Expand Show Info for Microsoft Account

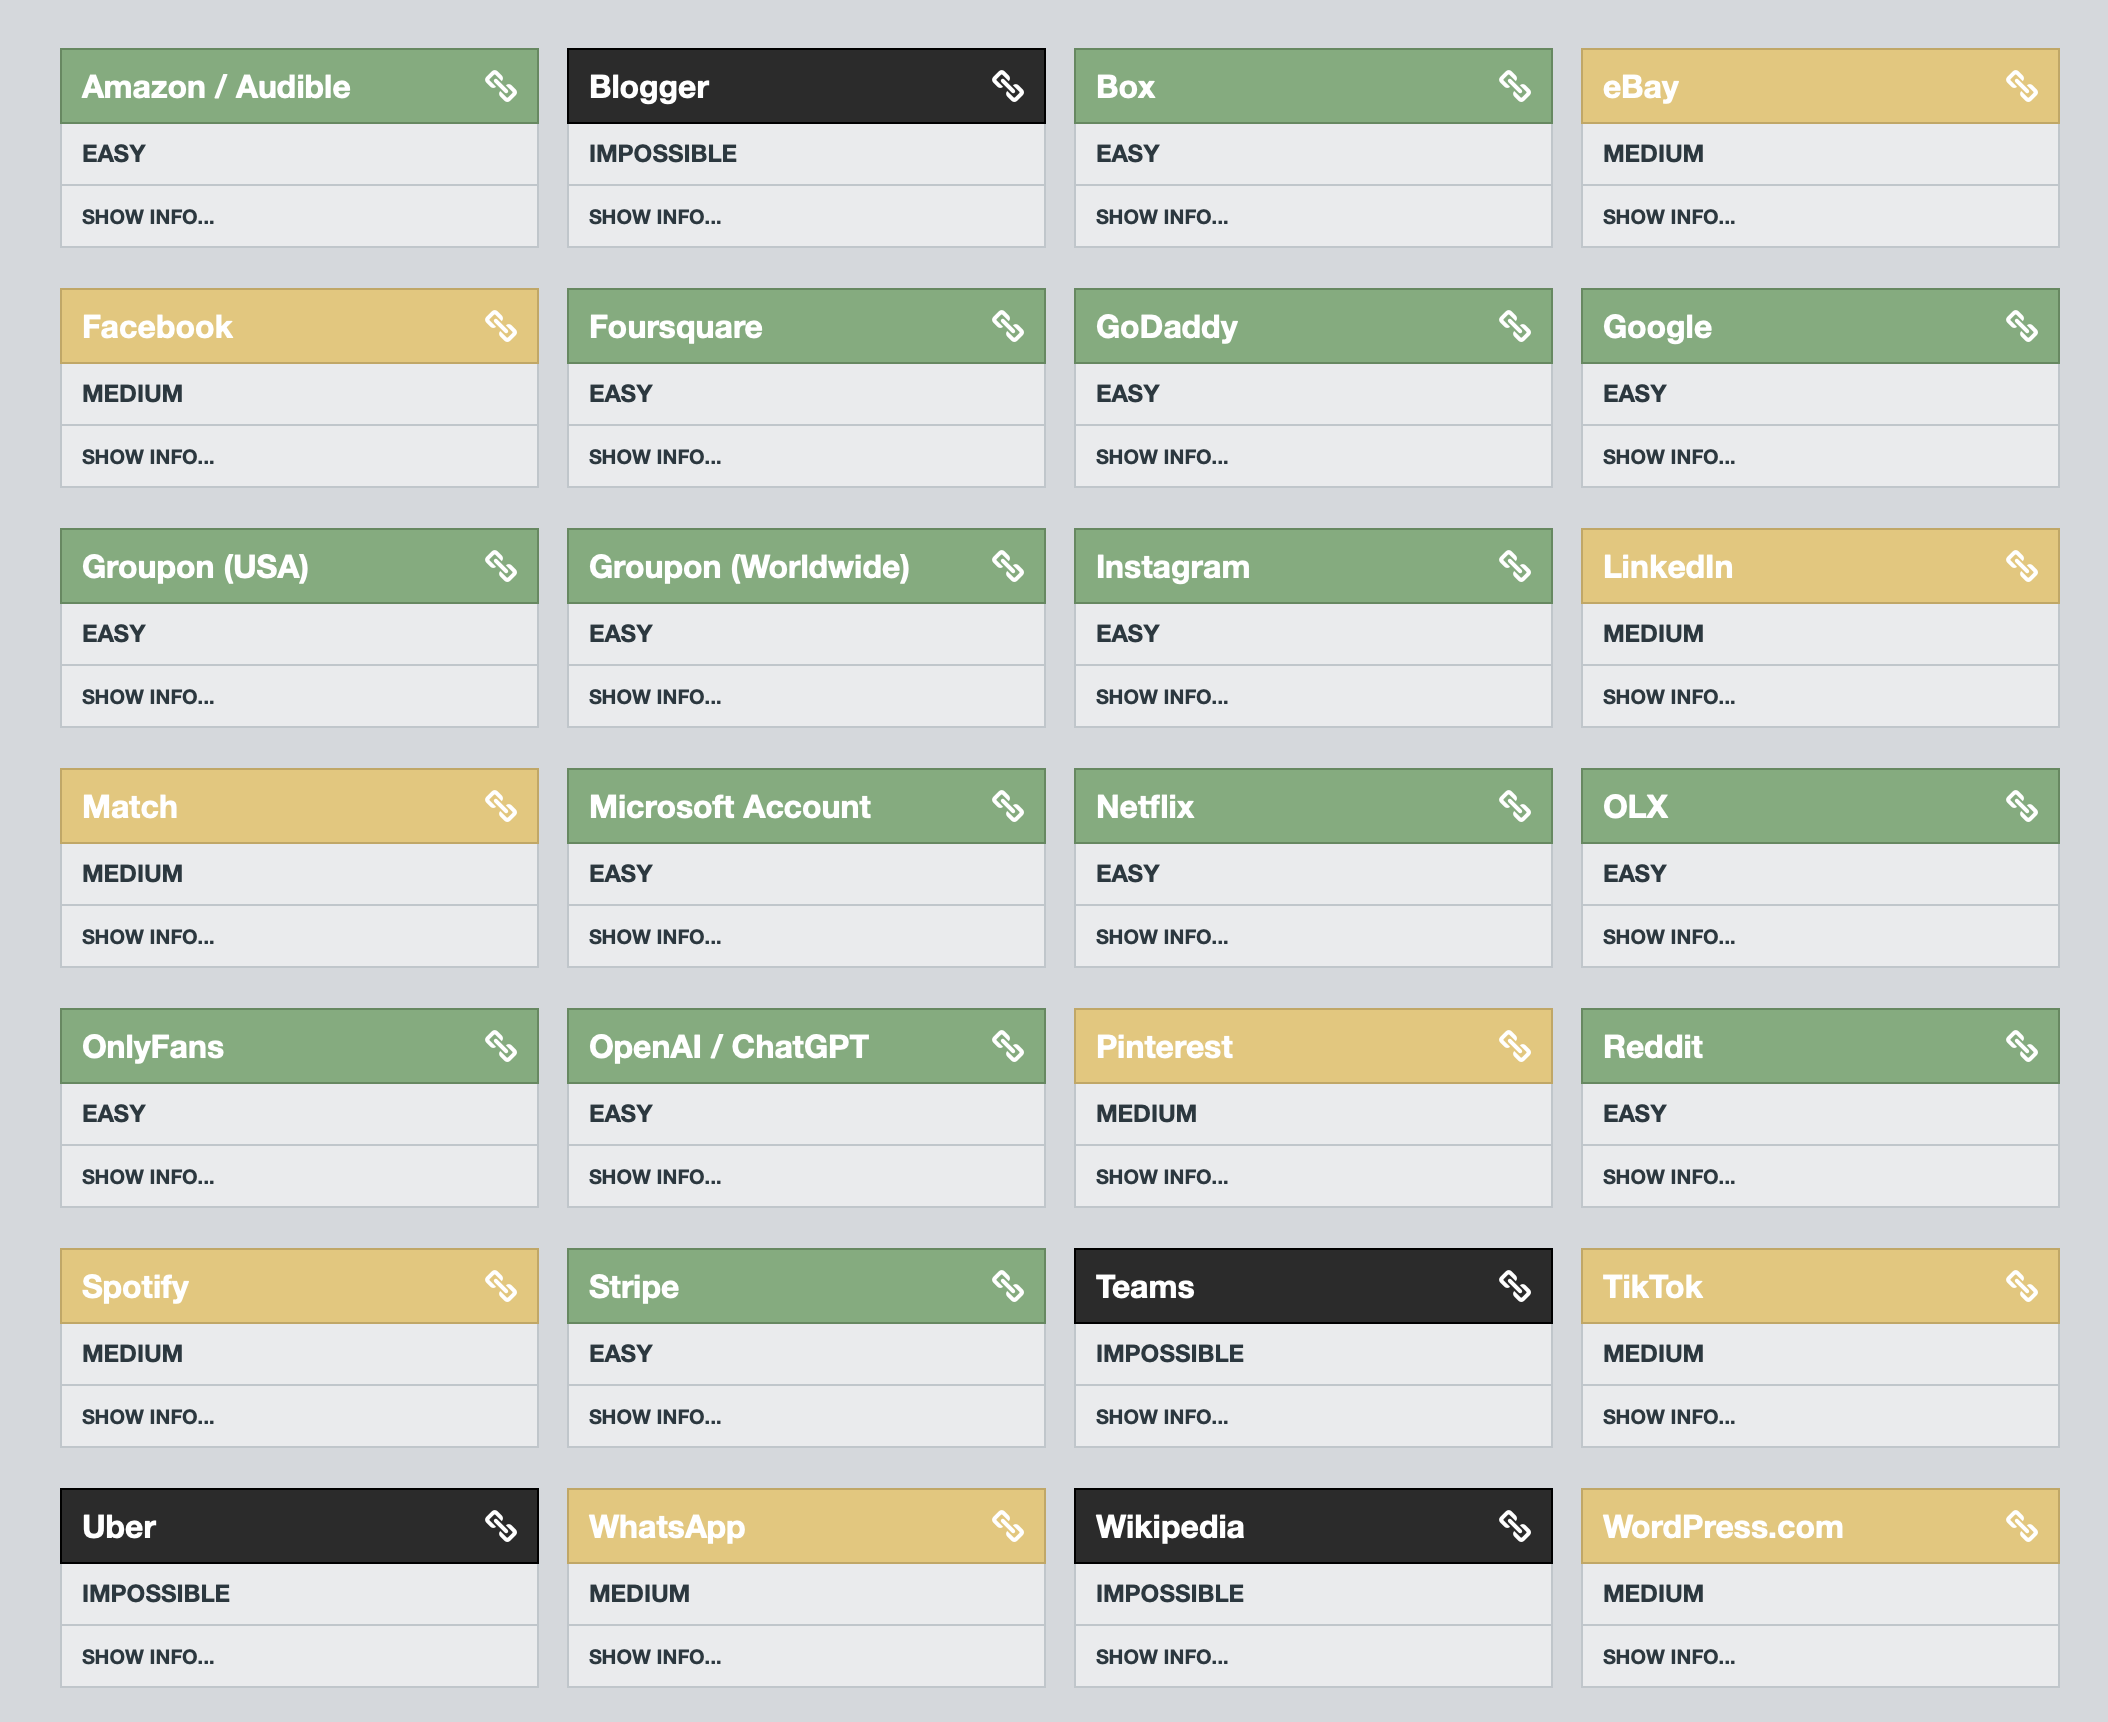[654, 937]
